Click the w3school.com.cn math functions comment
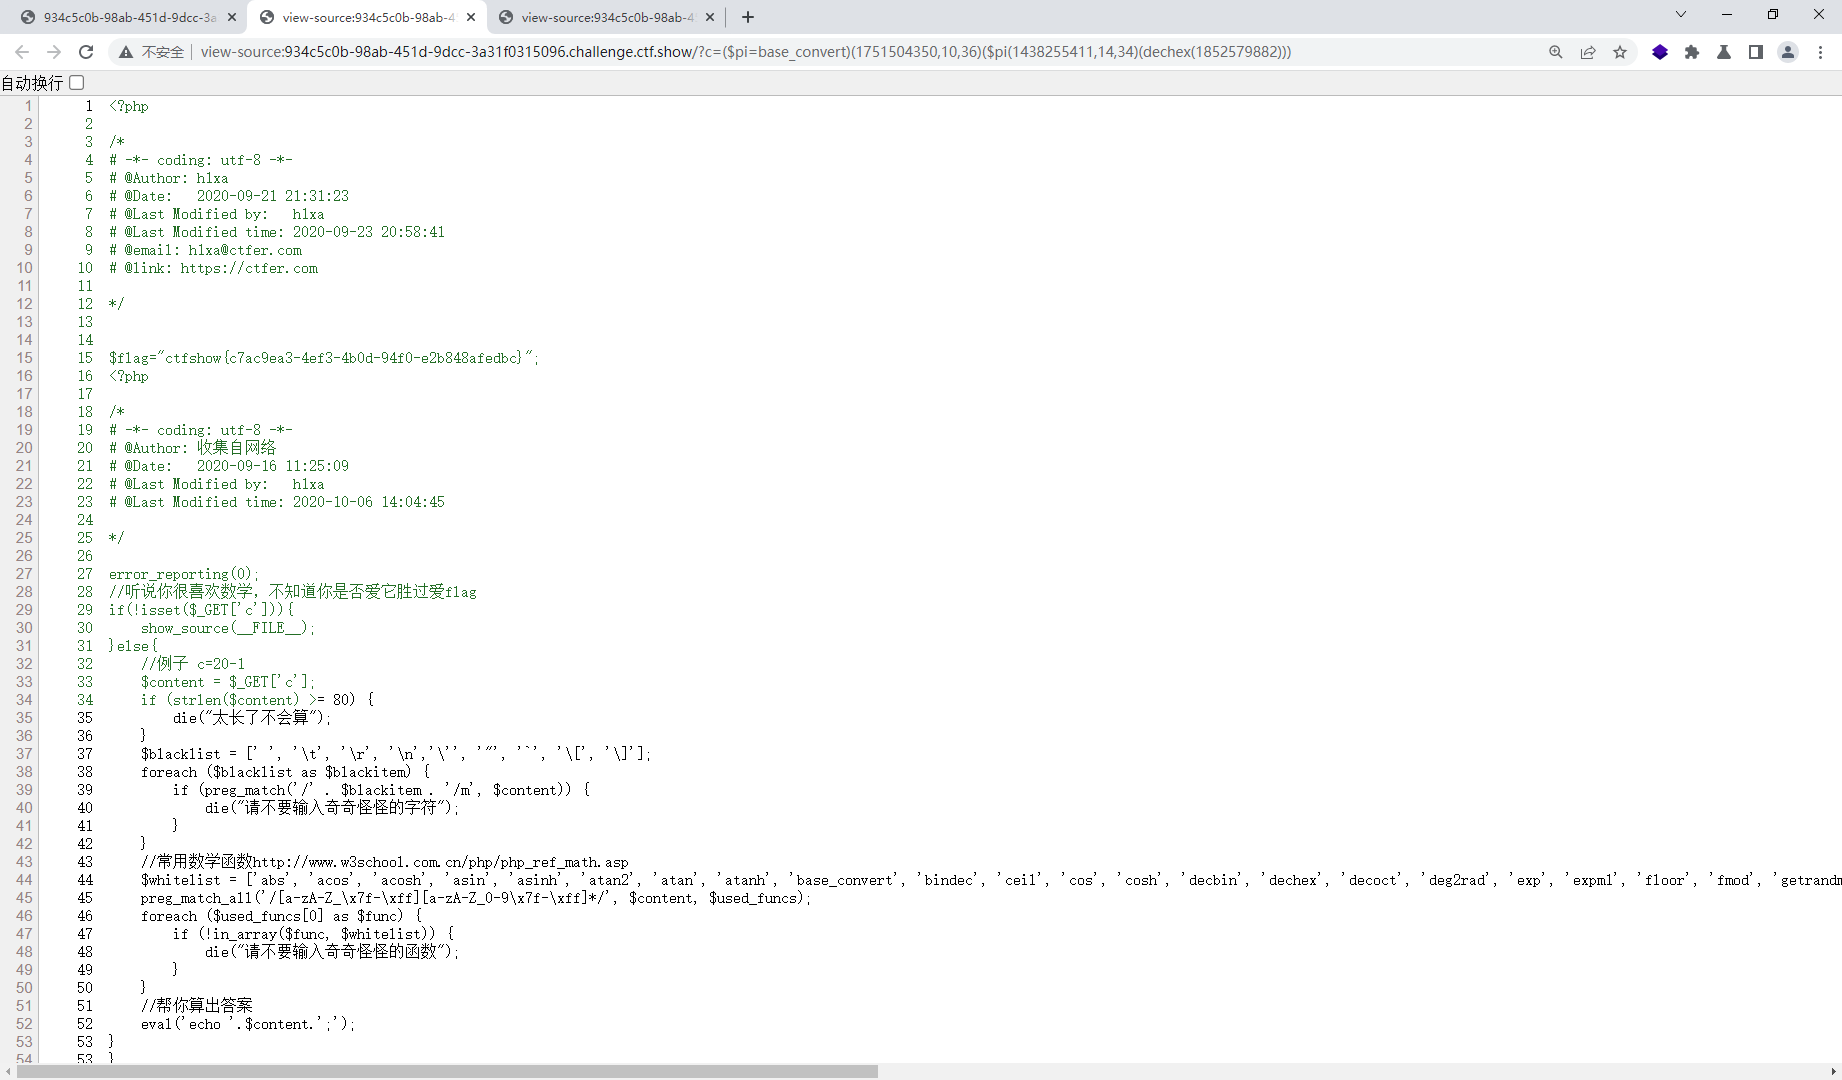1842x1080 pixels. [385, 862]
